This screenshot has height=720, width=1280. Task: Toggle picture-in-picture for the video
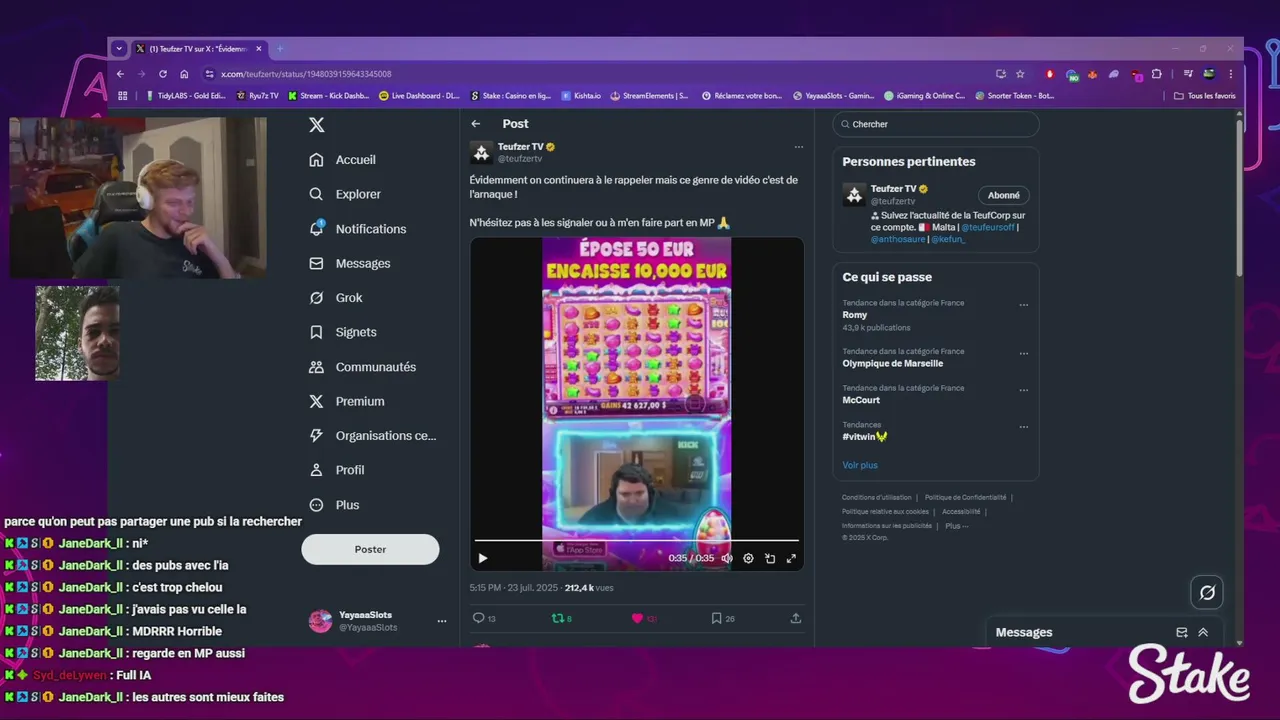[770, 558]
